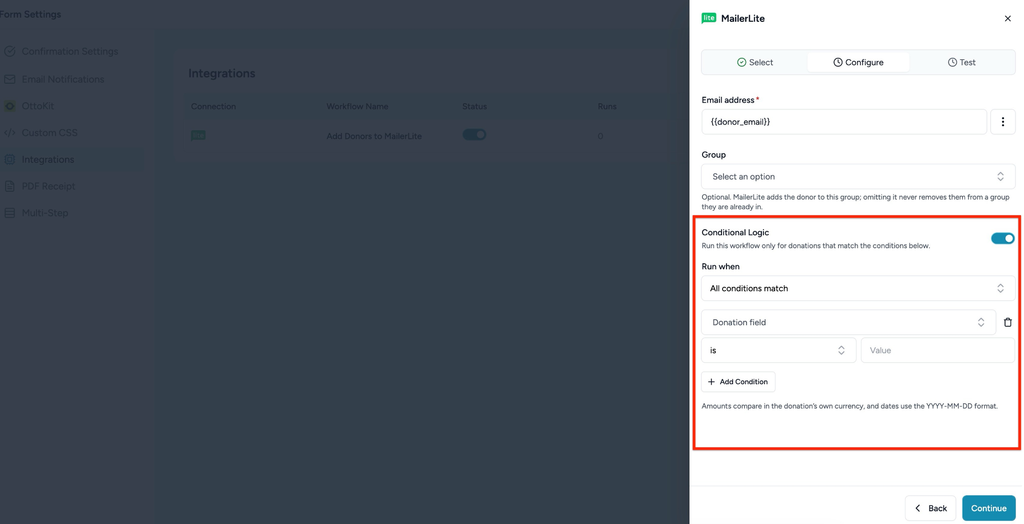Click the Status column header

[474, 106]
